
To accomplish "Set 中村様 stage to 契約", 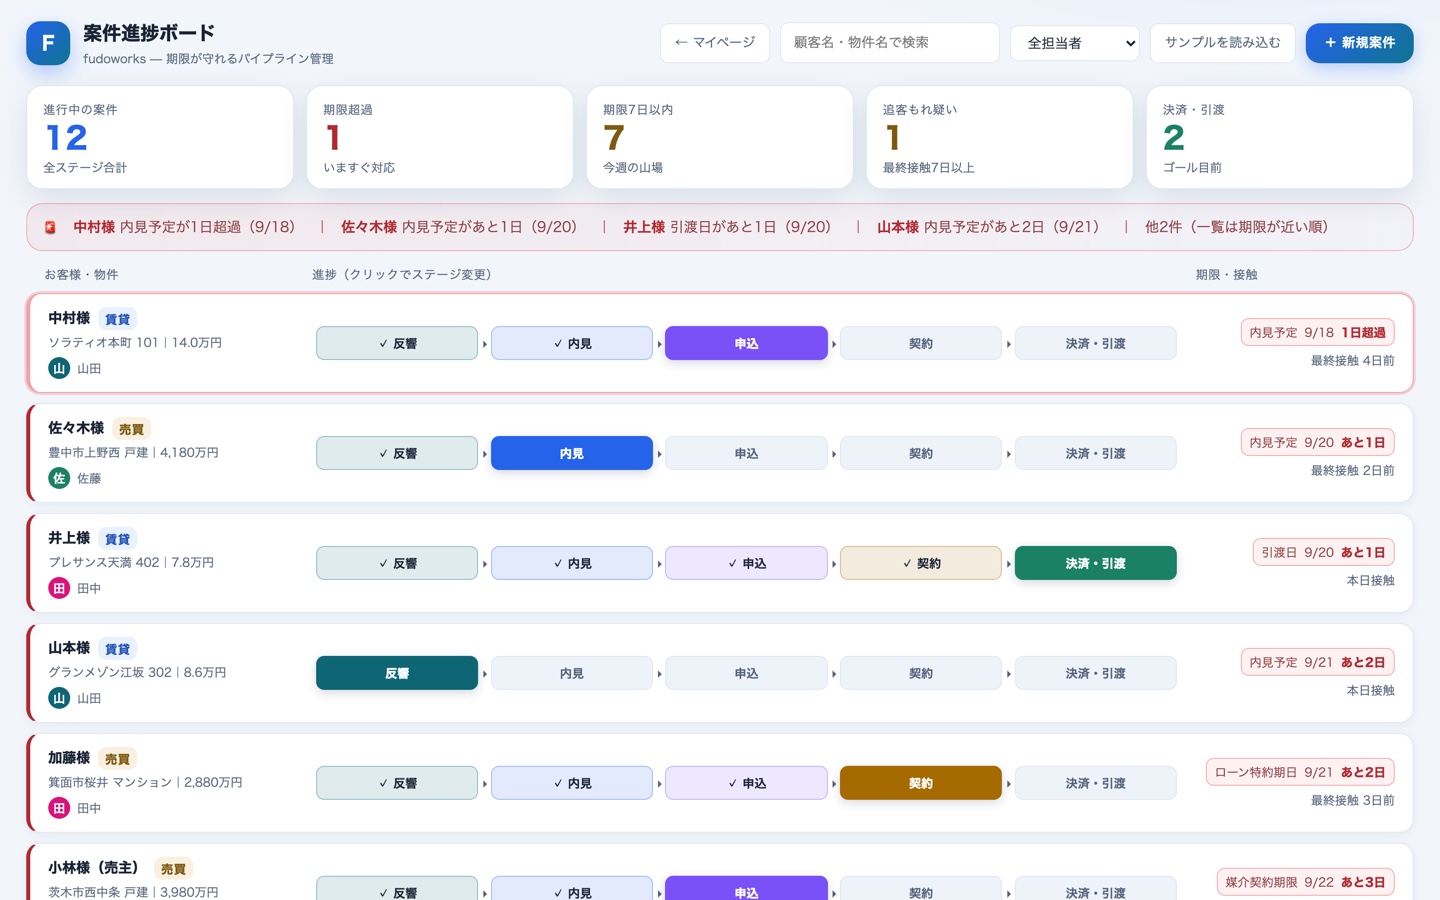I will click(x=921, y=343).
